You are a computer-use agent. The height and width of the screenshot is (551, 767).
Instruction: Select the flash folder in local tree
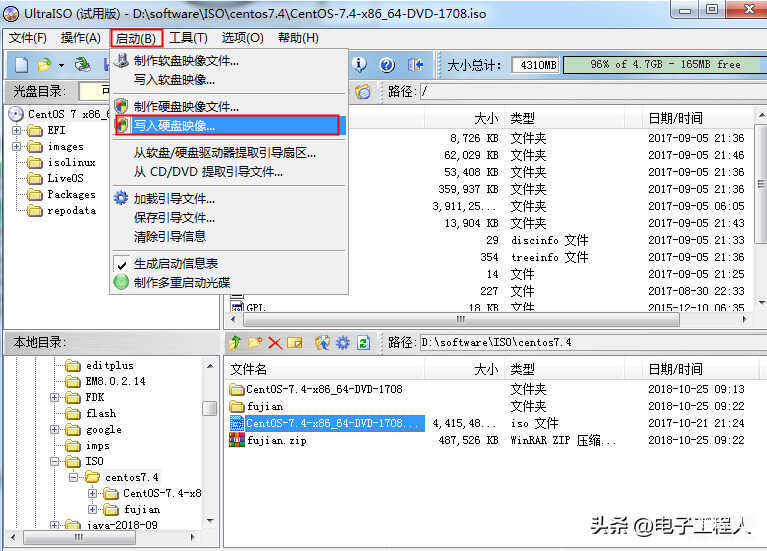pos(101,413)
